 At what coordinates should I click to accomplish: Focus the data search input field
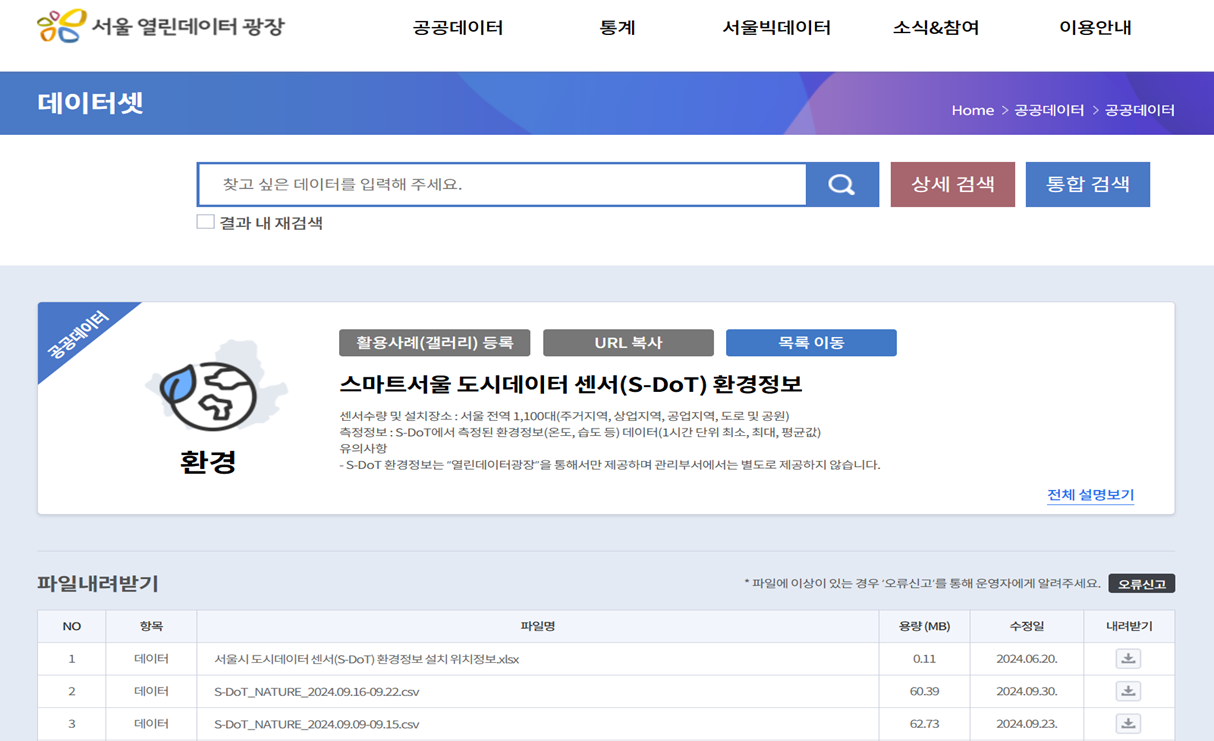click(502, 185)
